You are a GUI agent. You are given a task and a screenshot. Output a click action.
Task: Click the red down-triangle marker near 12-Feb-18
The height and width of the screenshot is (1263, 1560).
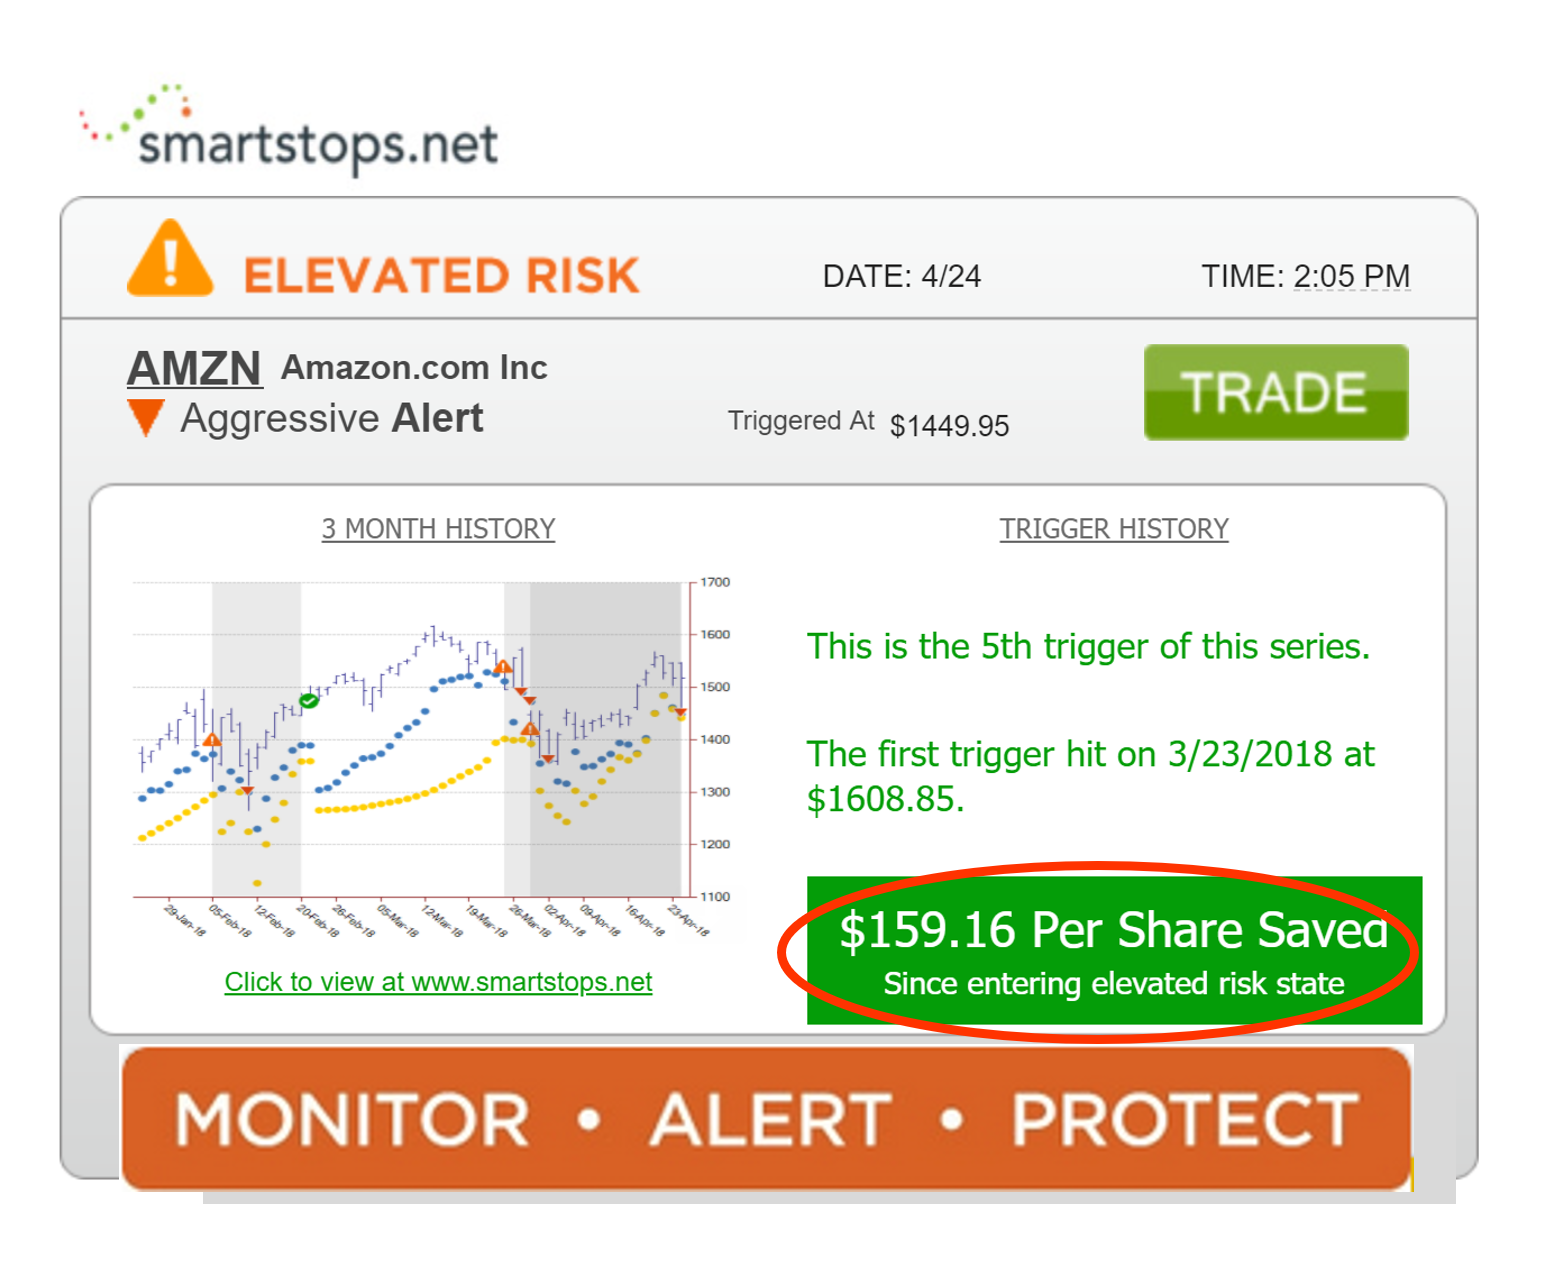tap(248, 792)
